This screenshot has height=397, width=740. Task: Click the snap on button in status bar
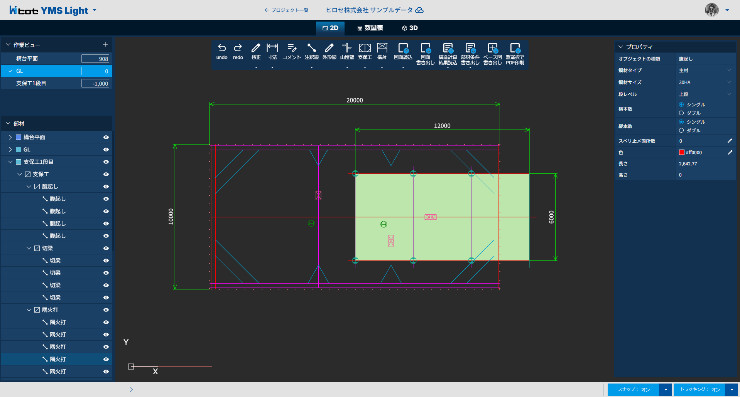[x=634, y=389]
